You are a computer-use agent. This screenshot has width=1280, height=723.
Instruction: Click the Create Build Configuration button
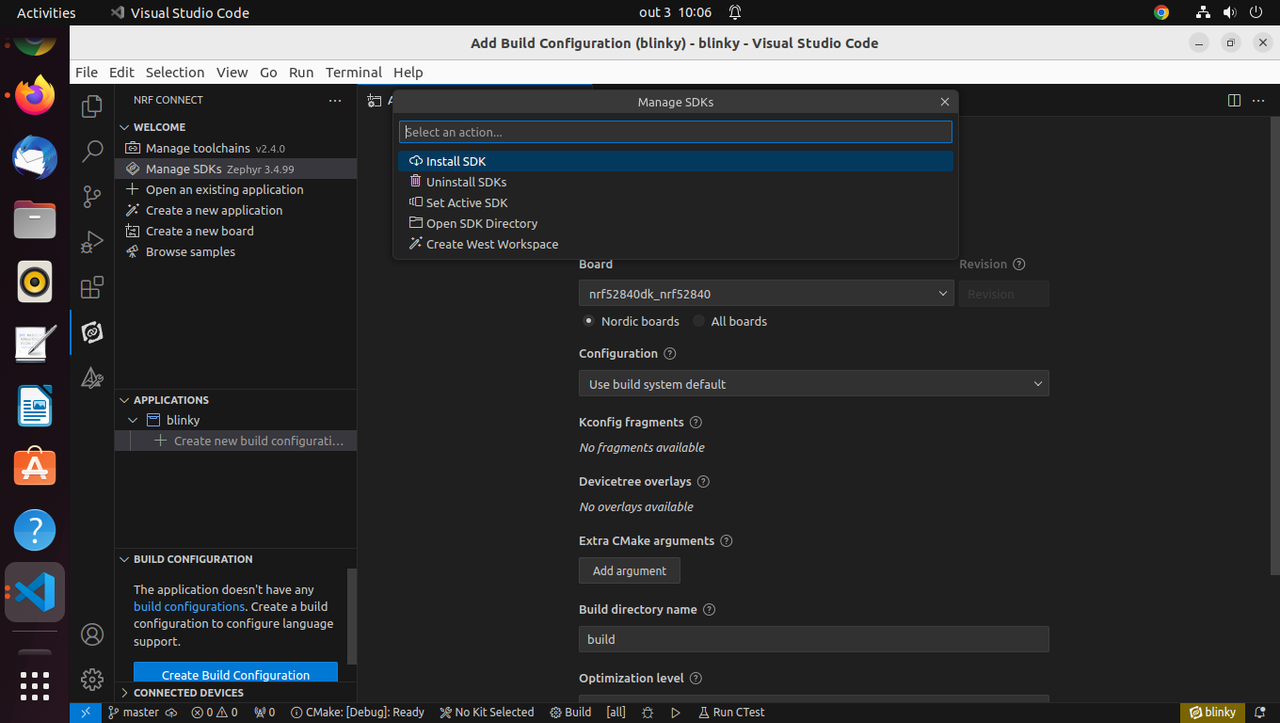tap(236, 675)
